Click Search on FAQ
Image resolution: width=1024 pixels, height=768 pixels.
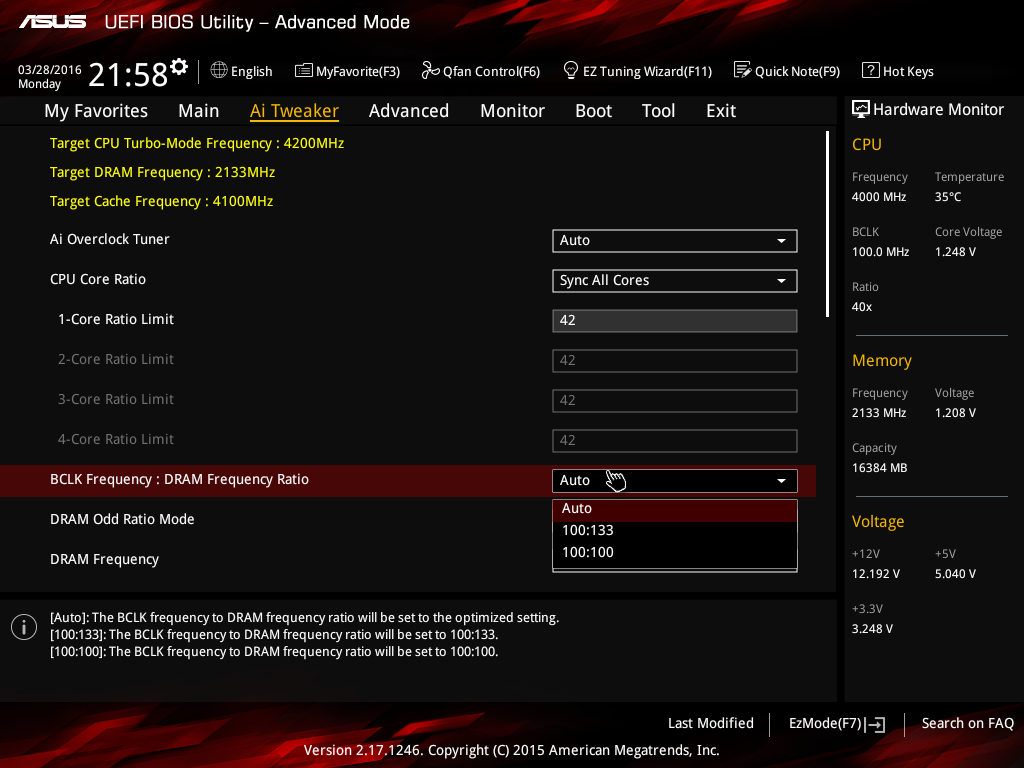967,724
